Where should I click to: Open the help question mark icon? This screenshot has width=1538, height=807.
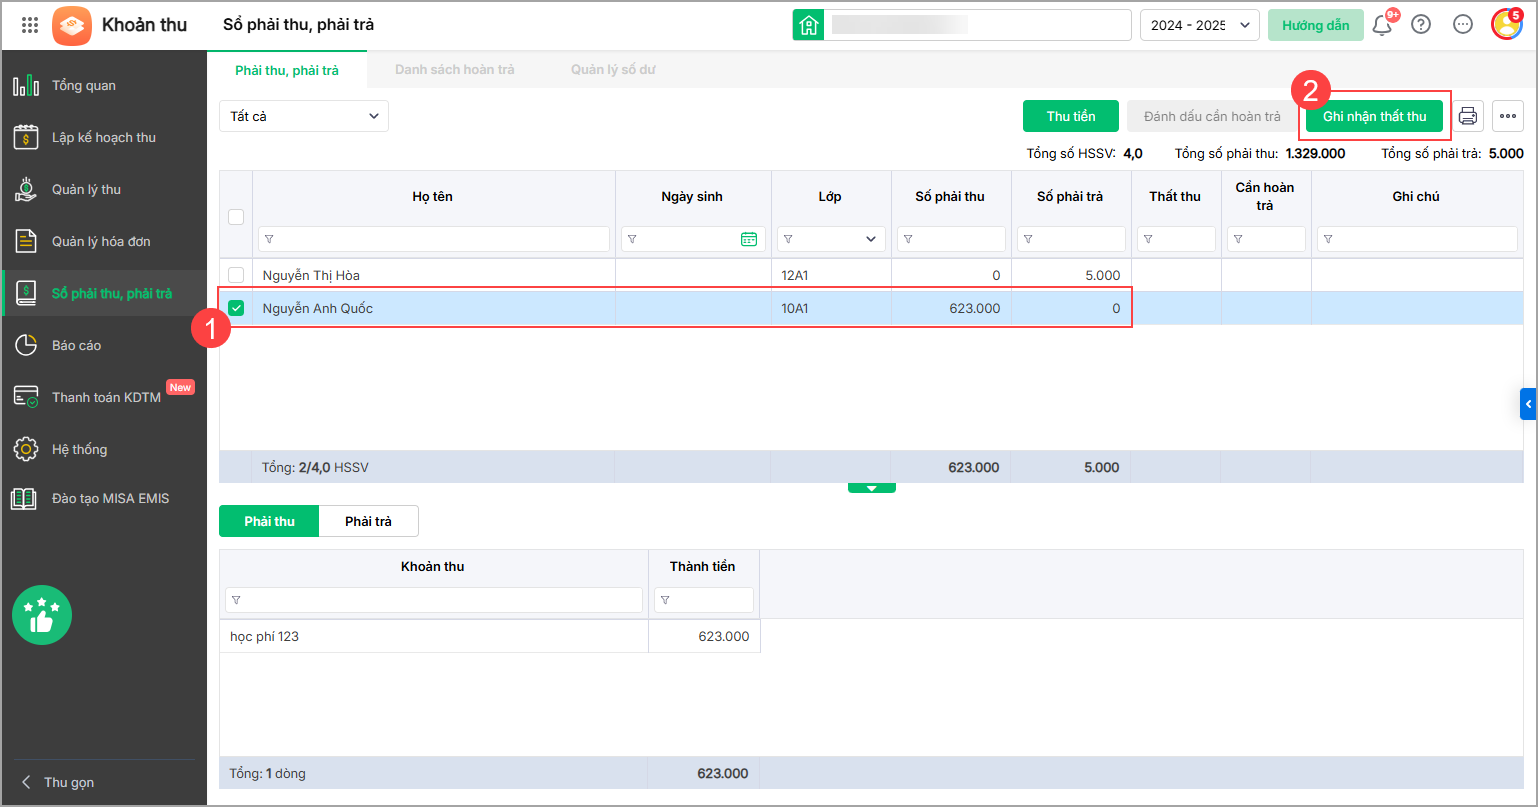pyautogui.click(x=1421, y=25)
